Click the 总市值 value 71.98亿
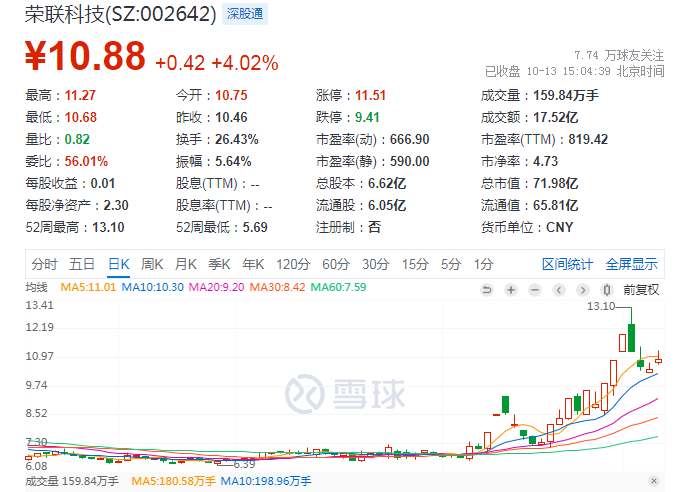Image resolution: width=679 pixels, height=492 pixels. pos(556,184)
